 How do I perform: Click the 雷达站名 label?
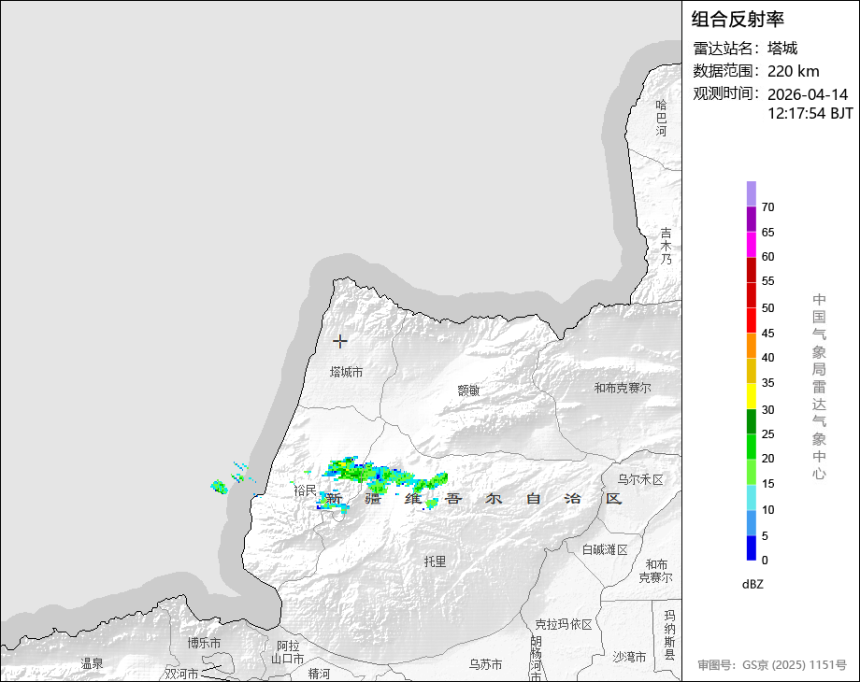click(725, 48)
